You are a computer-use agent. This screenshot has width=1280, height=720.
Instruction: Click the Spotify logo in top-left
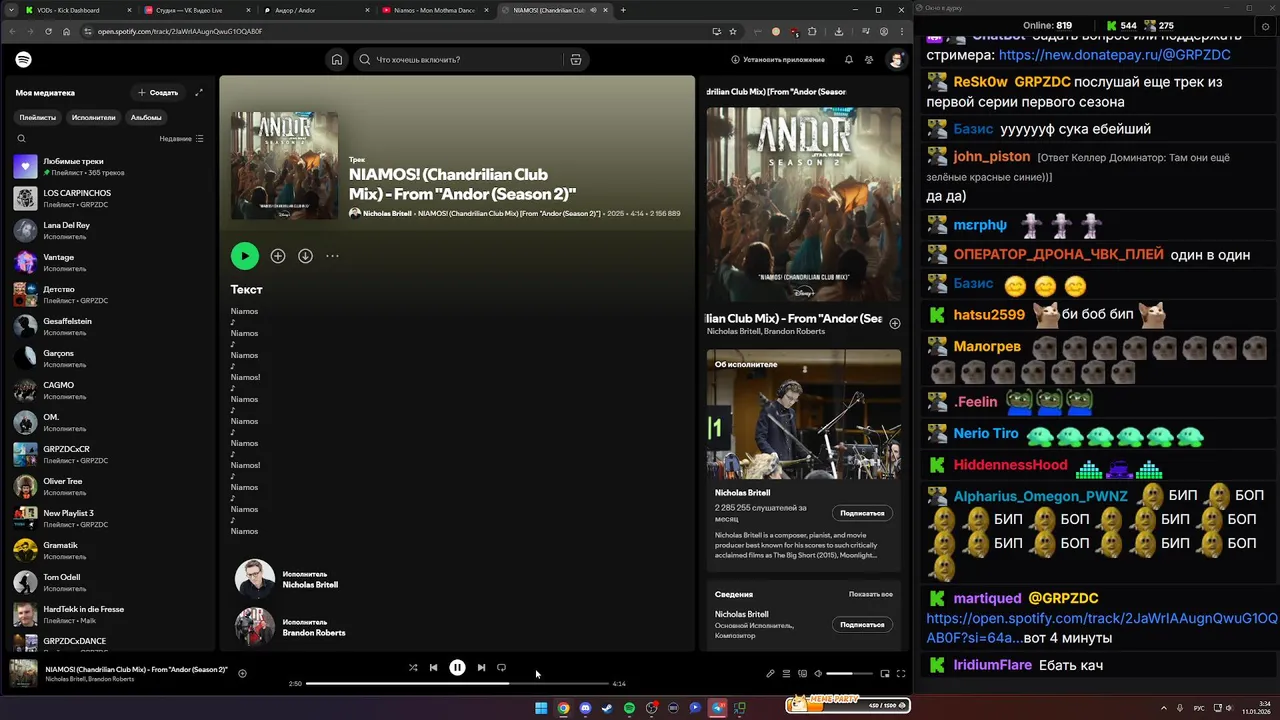23,60
